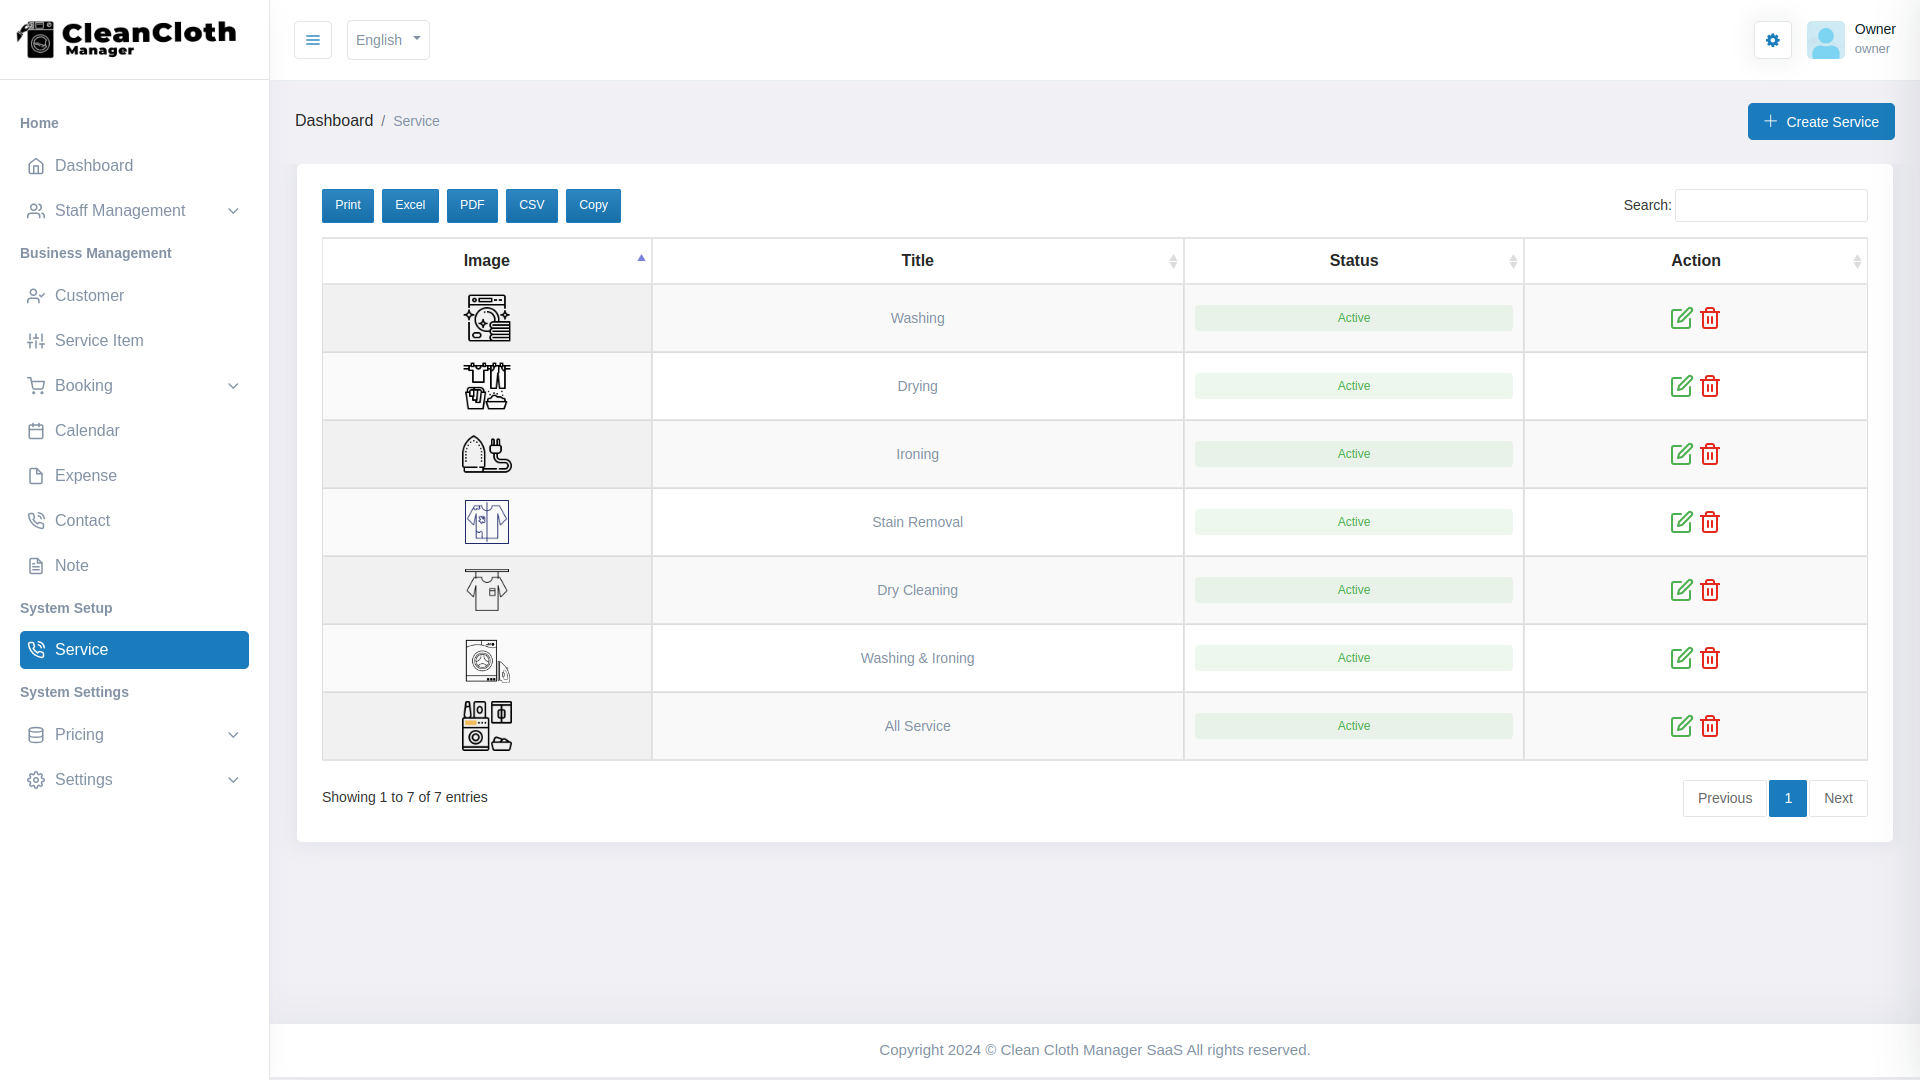Click the Active status badge for Ironing
1920x1080 pixels.
click(1353, 453)
